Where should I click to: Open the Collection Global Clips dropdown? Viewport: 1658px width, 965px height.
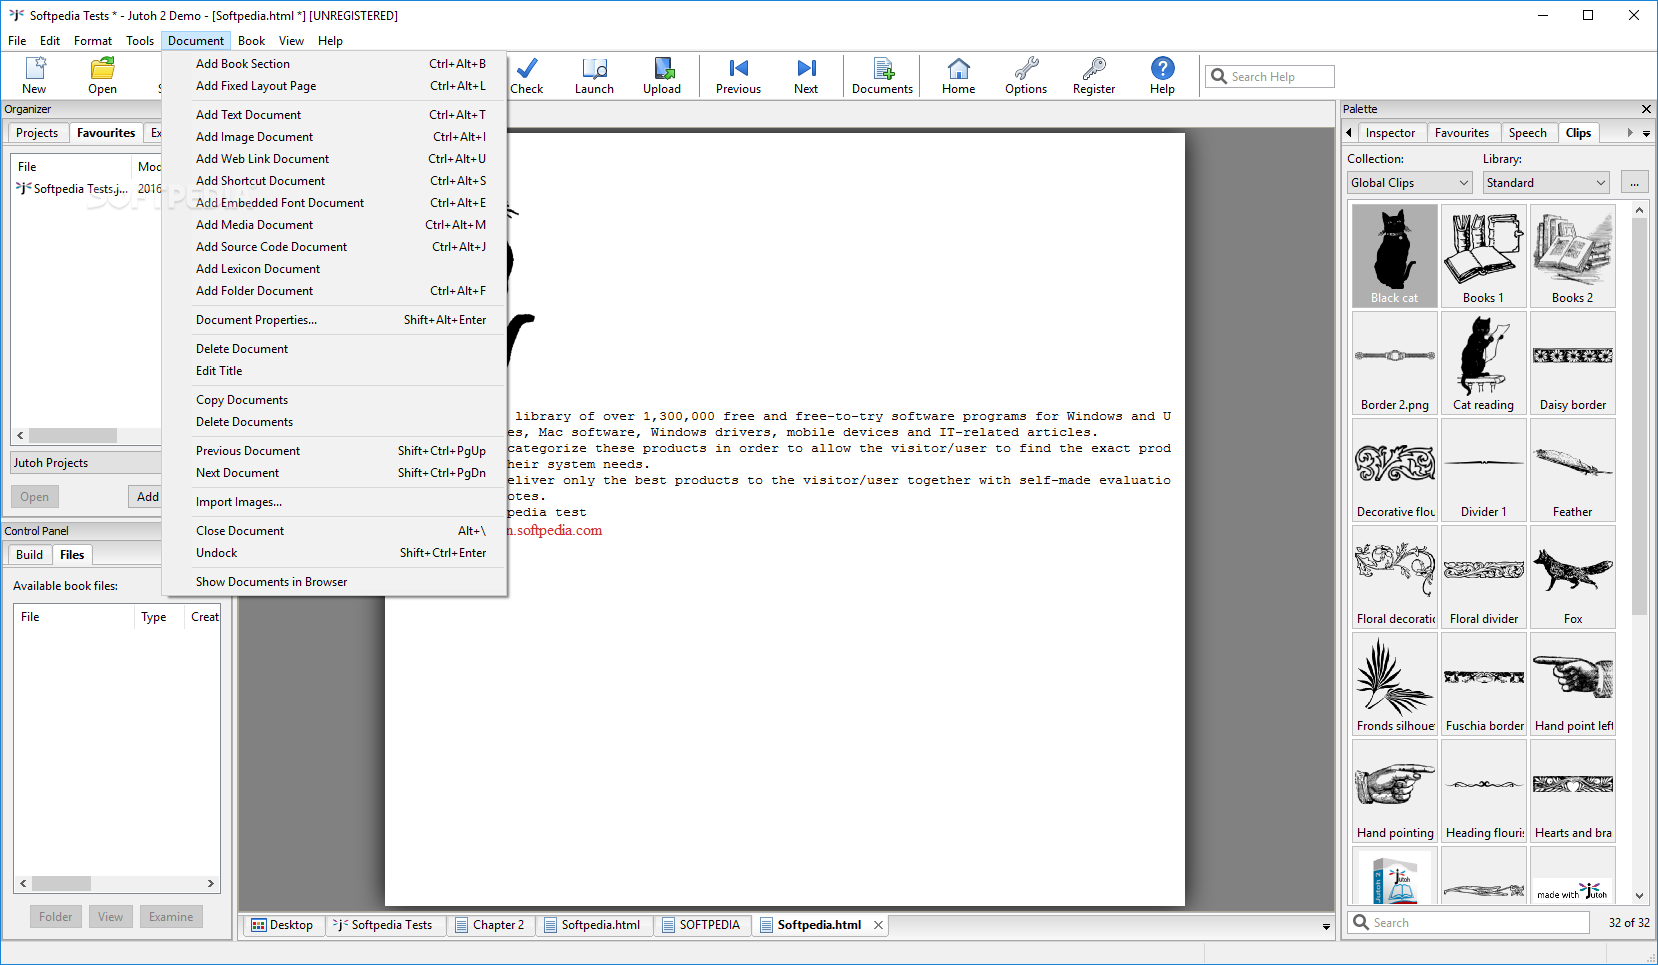1410,183
